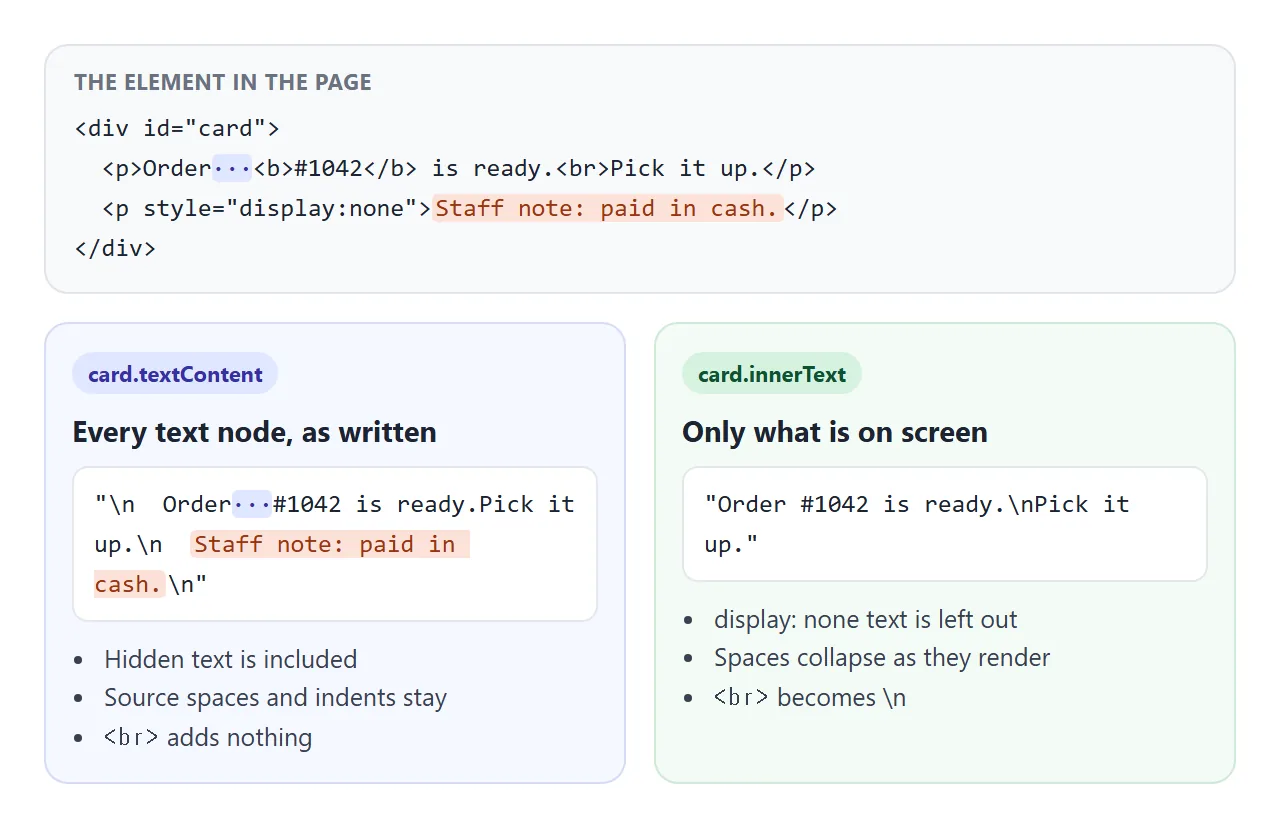Click the "Hidden text is included" bullet
Image resolution: width=1280 pixels, height=832 pixels.
[230, 659]
